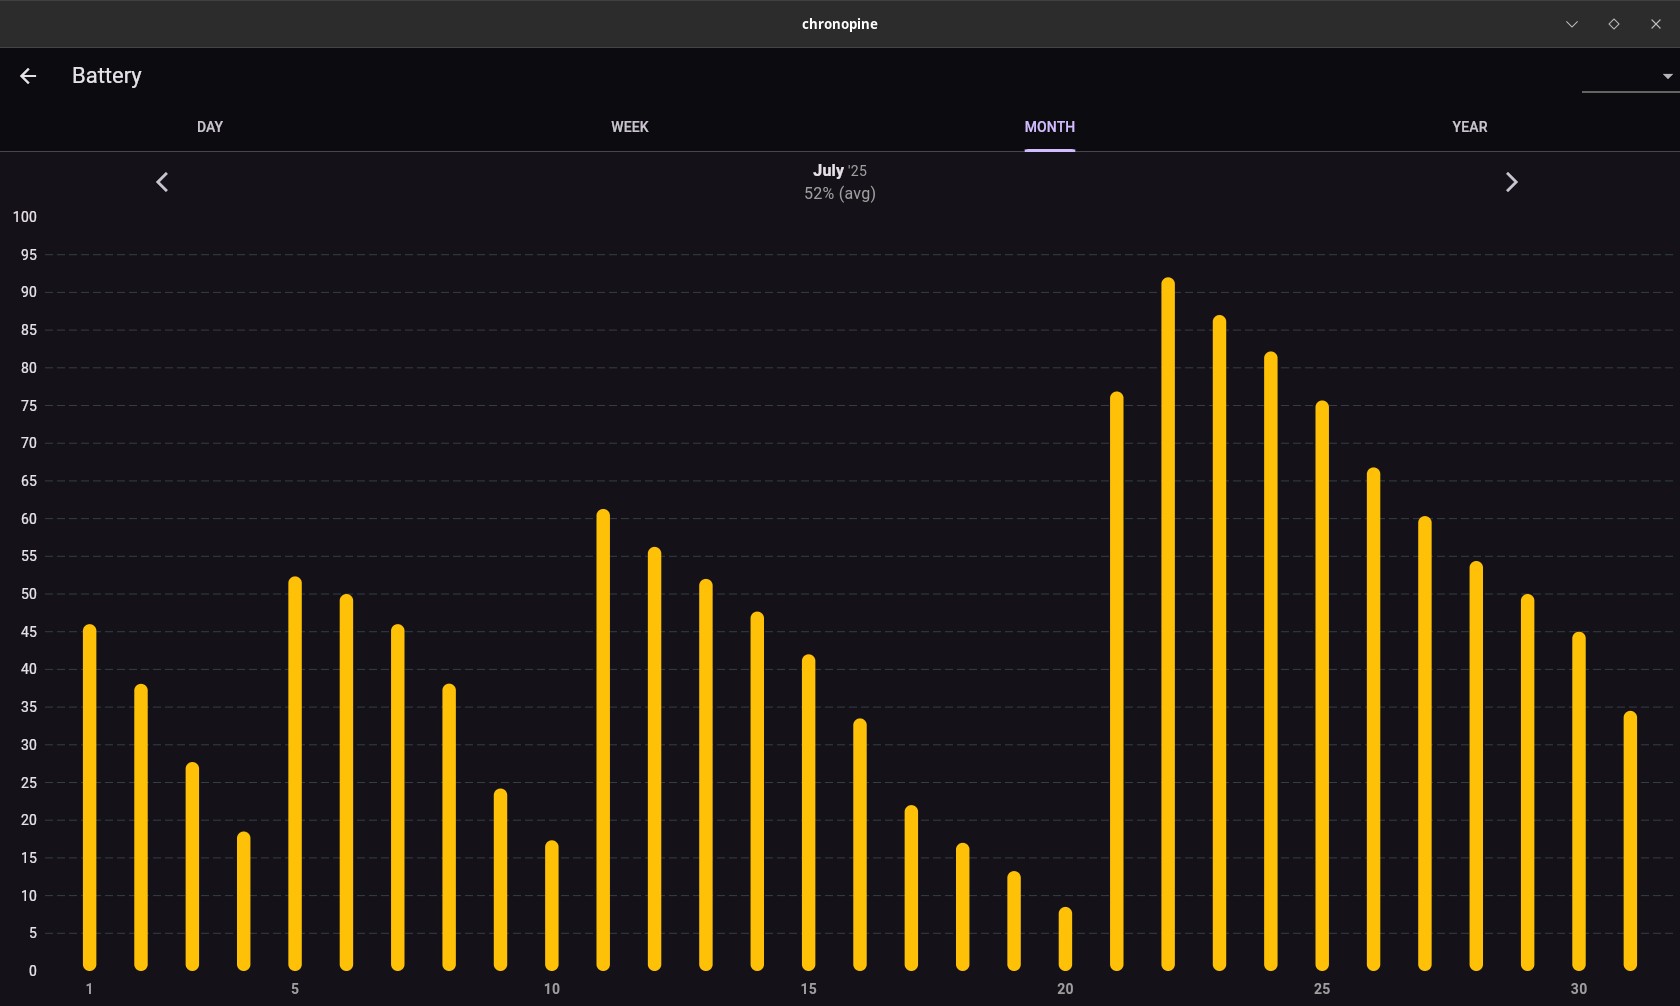Screen dimensions: 1680x1006
Task: Select the bar for day 25
Action: click(x=1322, y=686)
